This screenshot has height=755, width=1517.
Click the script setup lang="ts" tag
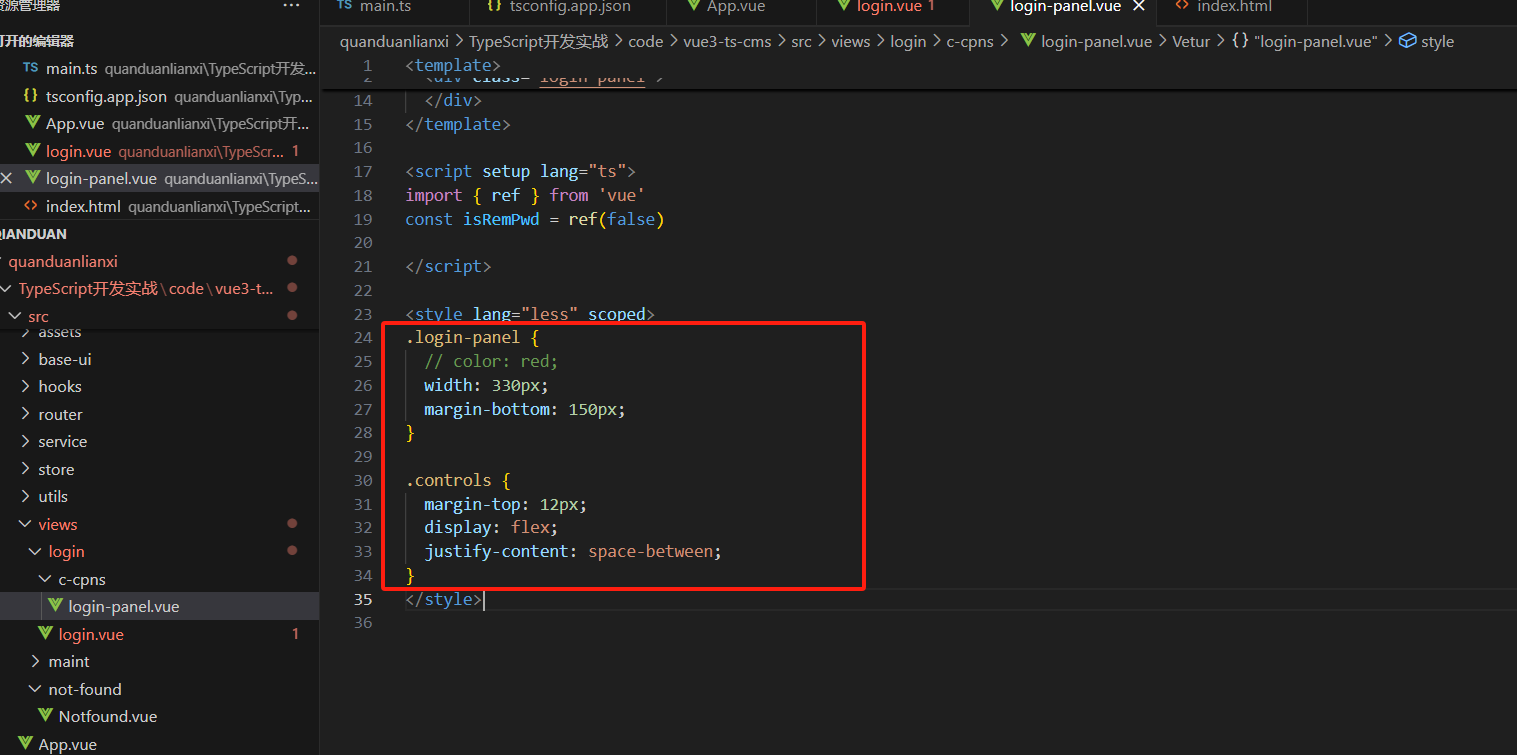pos(520,171)
